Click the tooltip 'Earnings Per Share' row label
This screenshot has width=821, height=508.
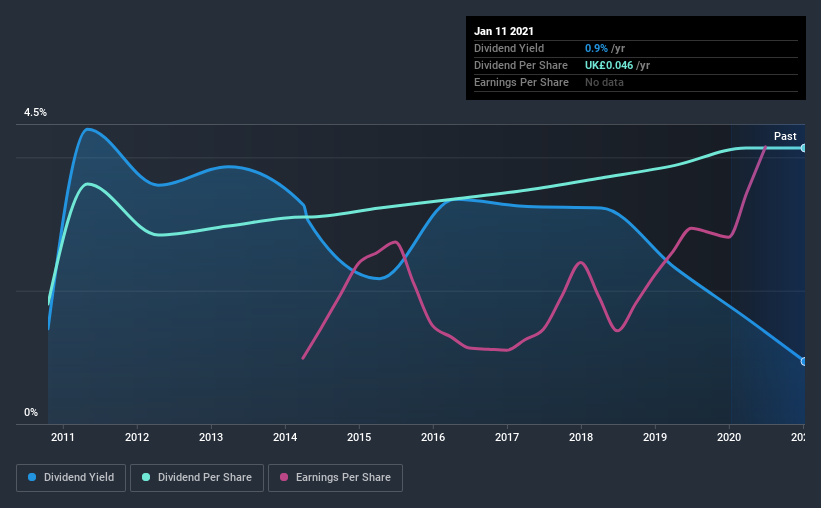521,82
